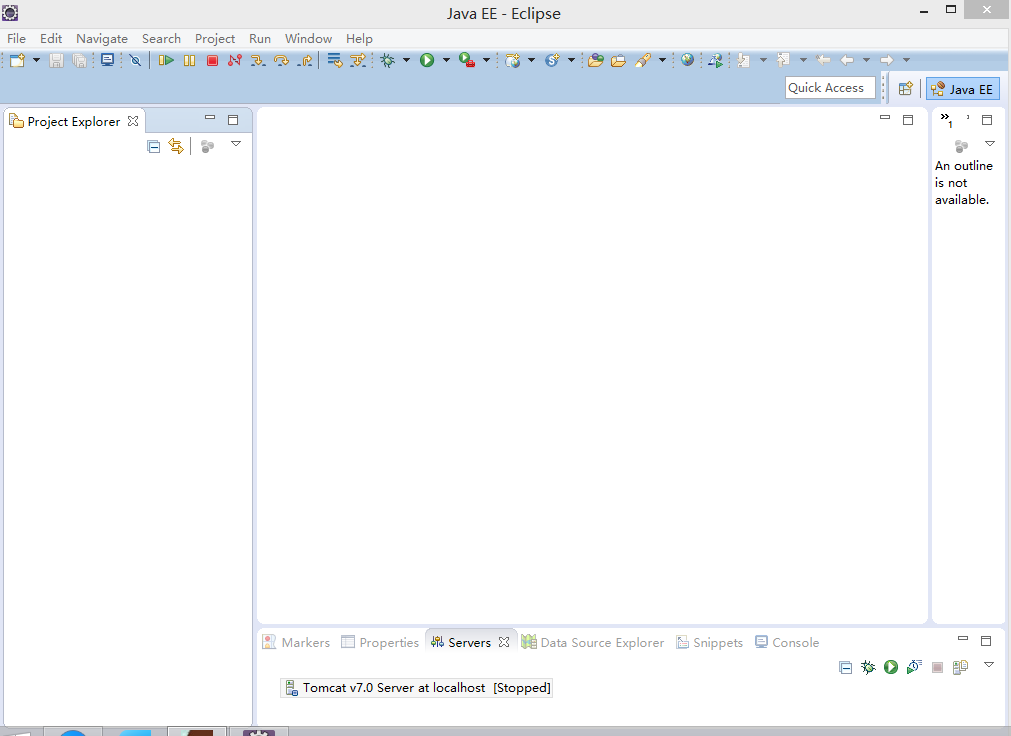This screenshot has height=736, width=1011.
Task: Open Project Explorer View Menu triangle
Action: (x=236, y=144)
